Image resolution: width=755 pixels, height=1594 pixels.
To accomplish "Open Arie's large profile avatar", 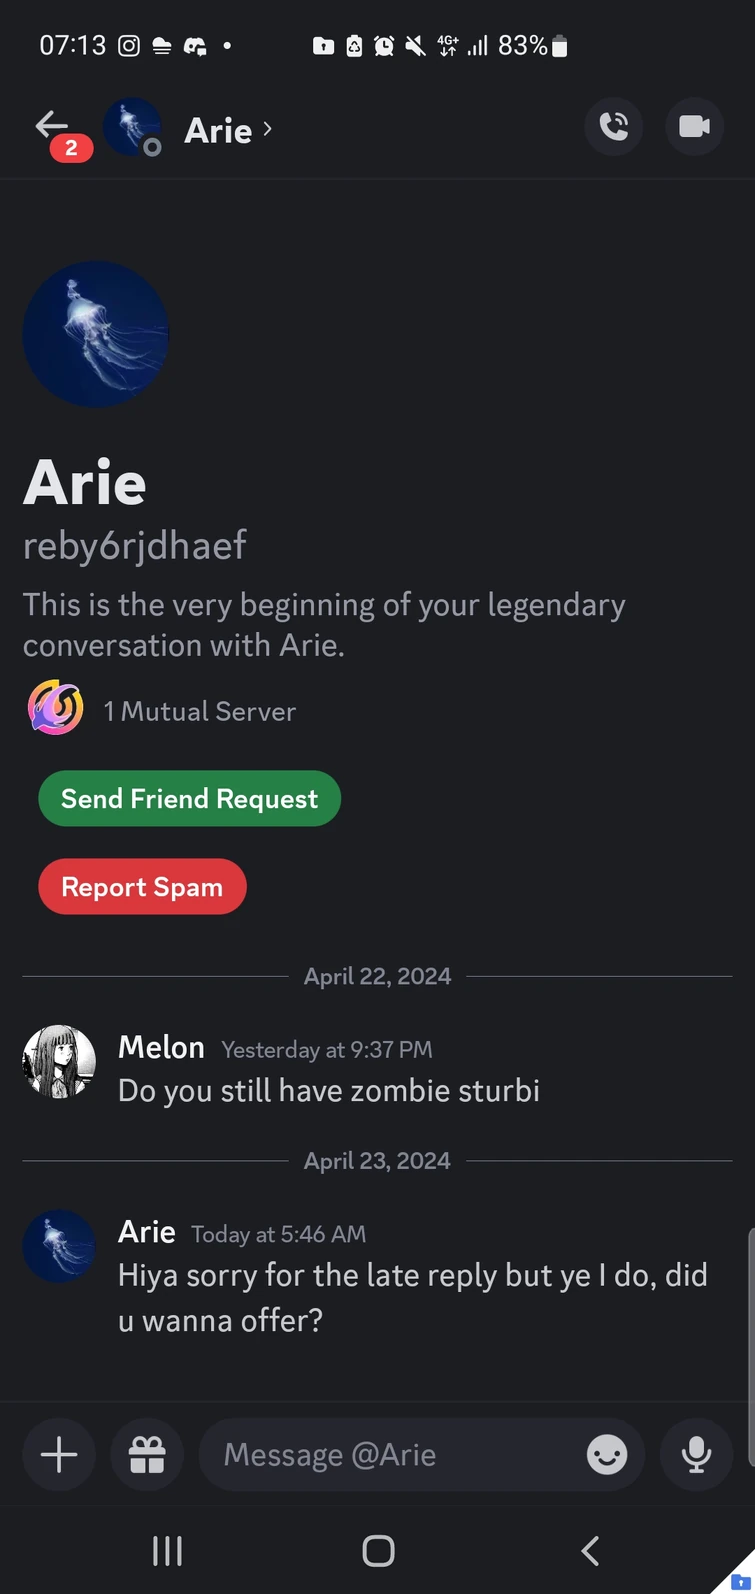I will pos(95,333).
